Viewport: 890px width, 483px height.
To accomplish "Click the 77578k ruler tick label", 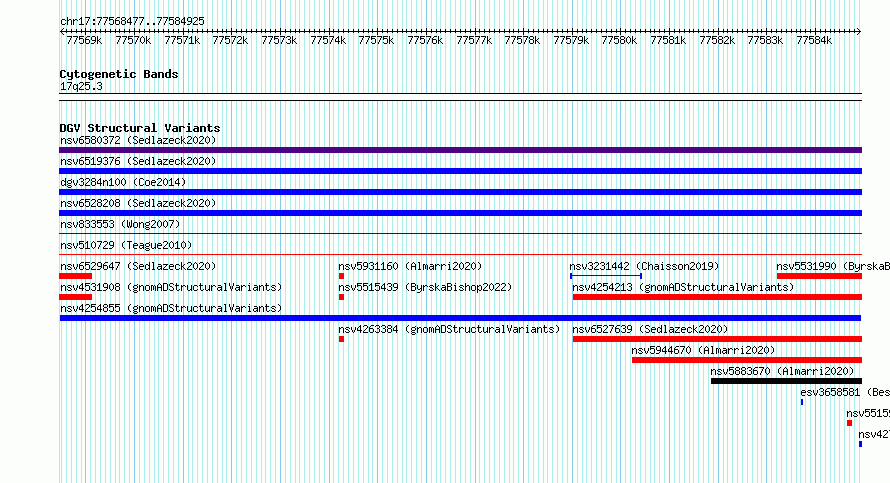I will pyautogui.click(x=522, y=40).
